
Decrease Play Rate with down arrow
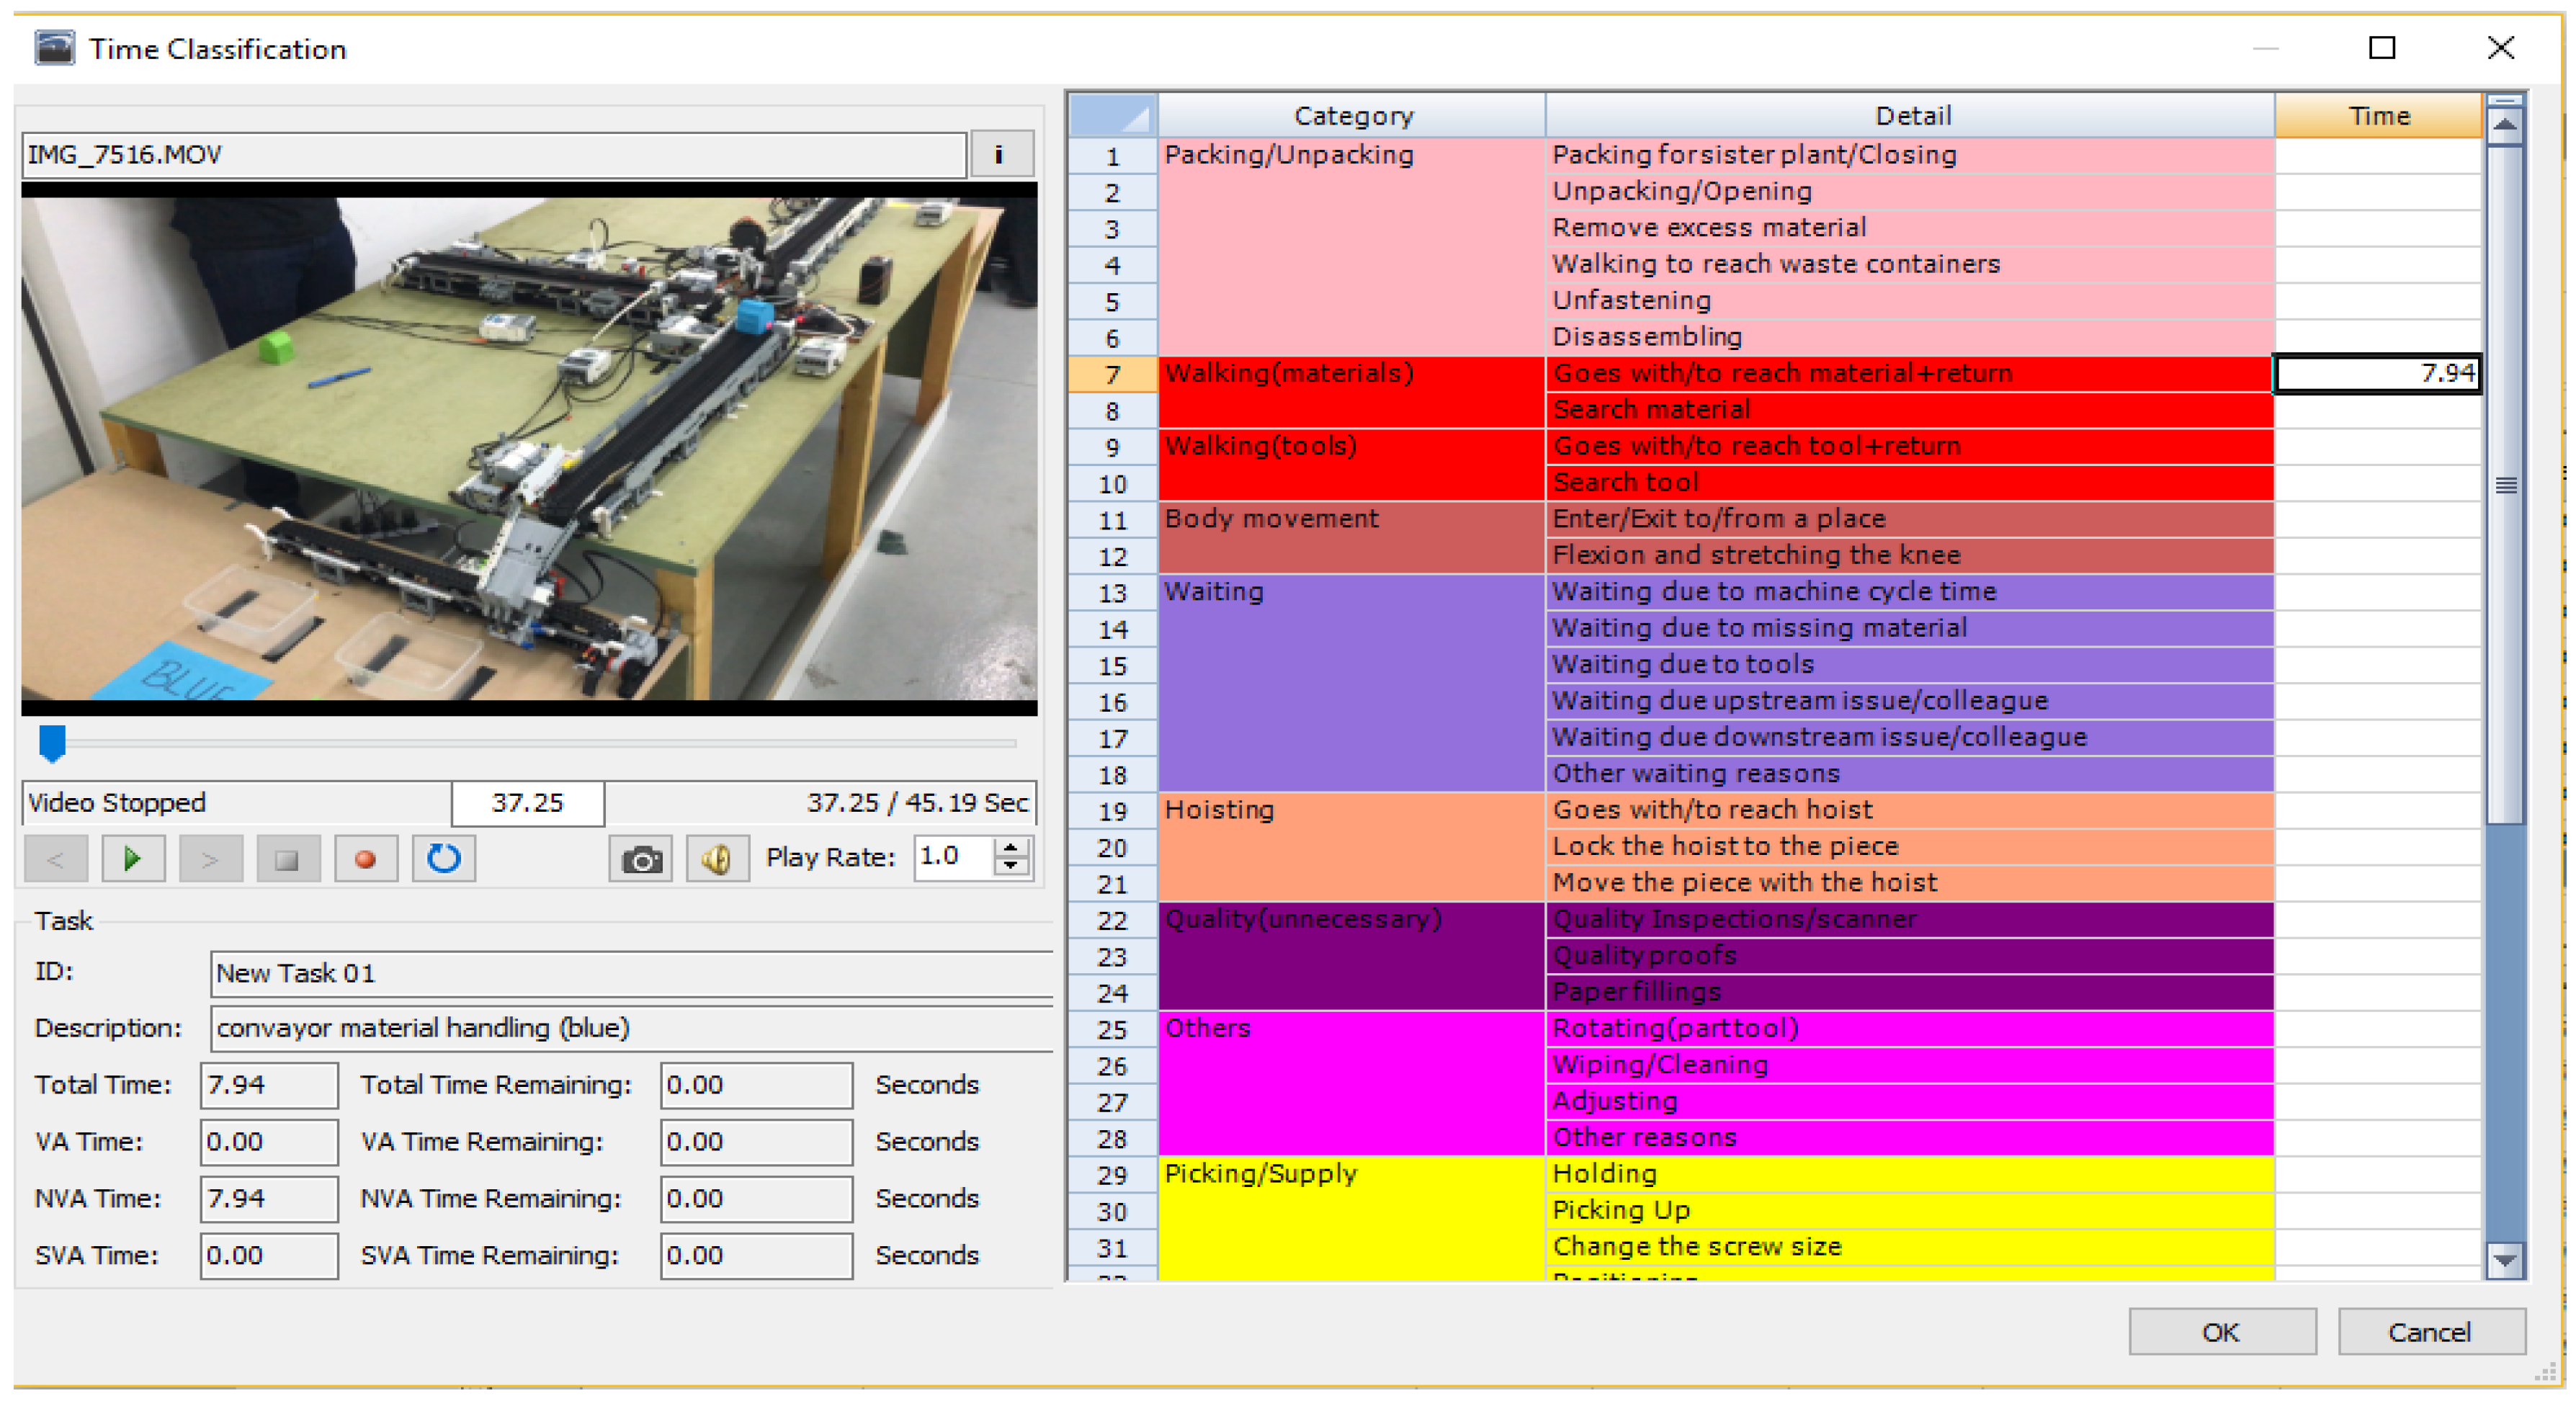tap(1011, 867)
